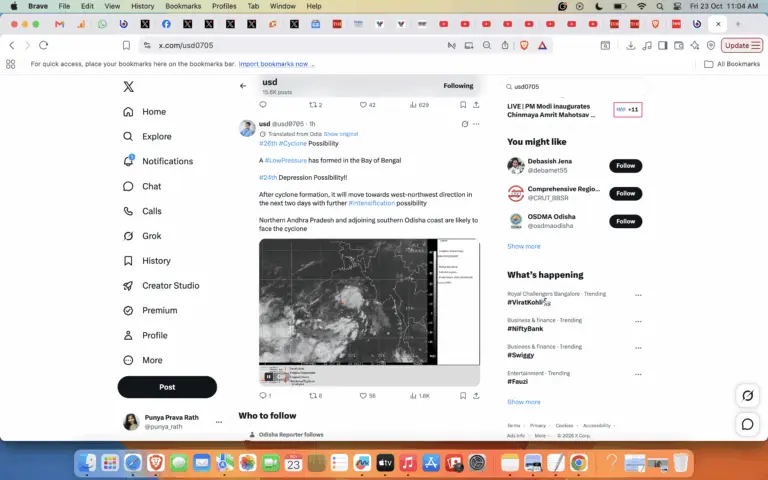Open account options beside Punya Prava Rath
Viewport: 768px width, 480px height.
(x=219, y=422)
